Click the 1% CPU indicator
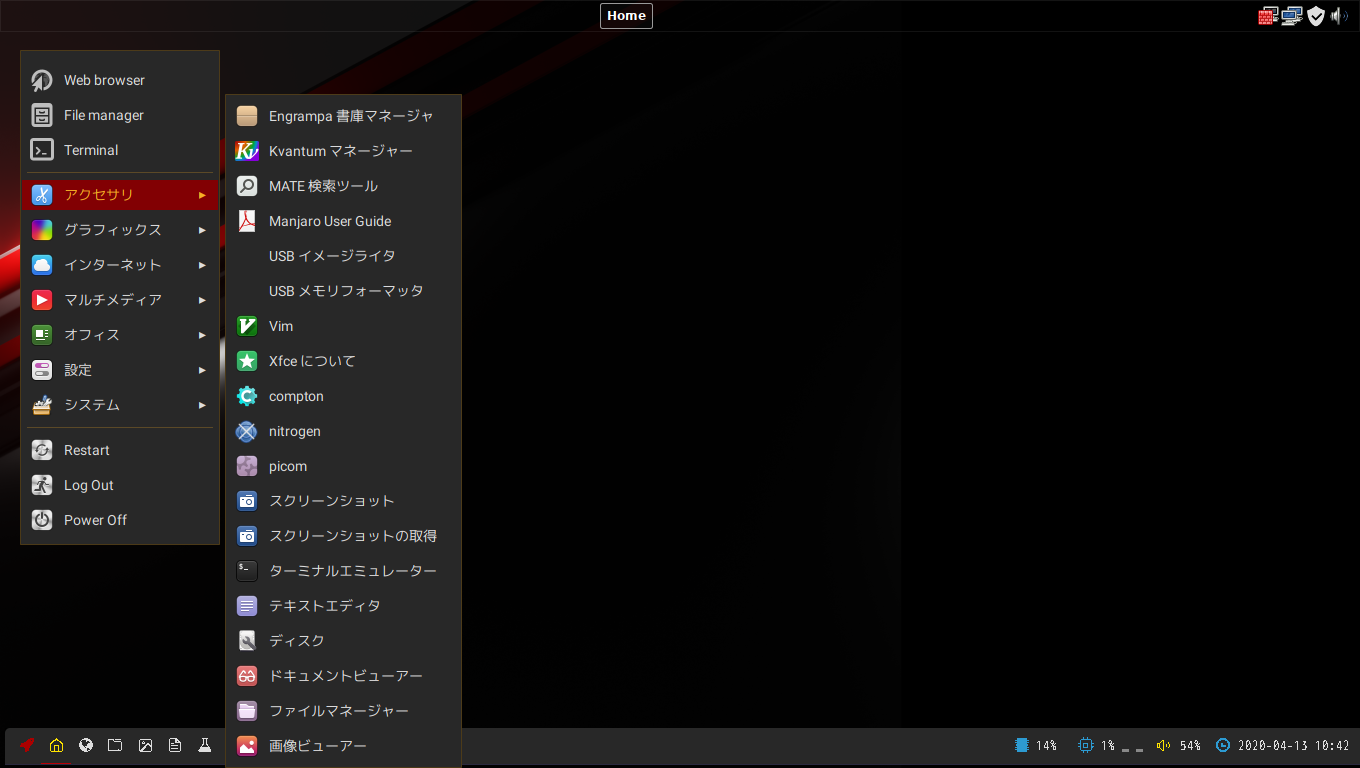This screenshot has height=768, width=1360. (x=1096, y=745)
